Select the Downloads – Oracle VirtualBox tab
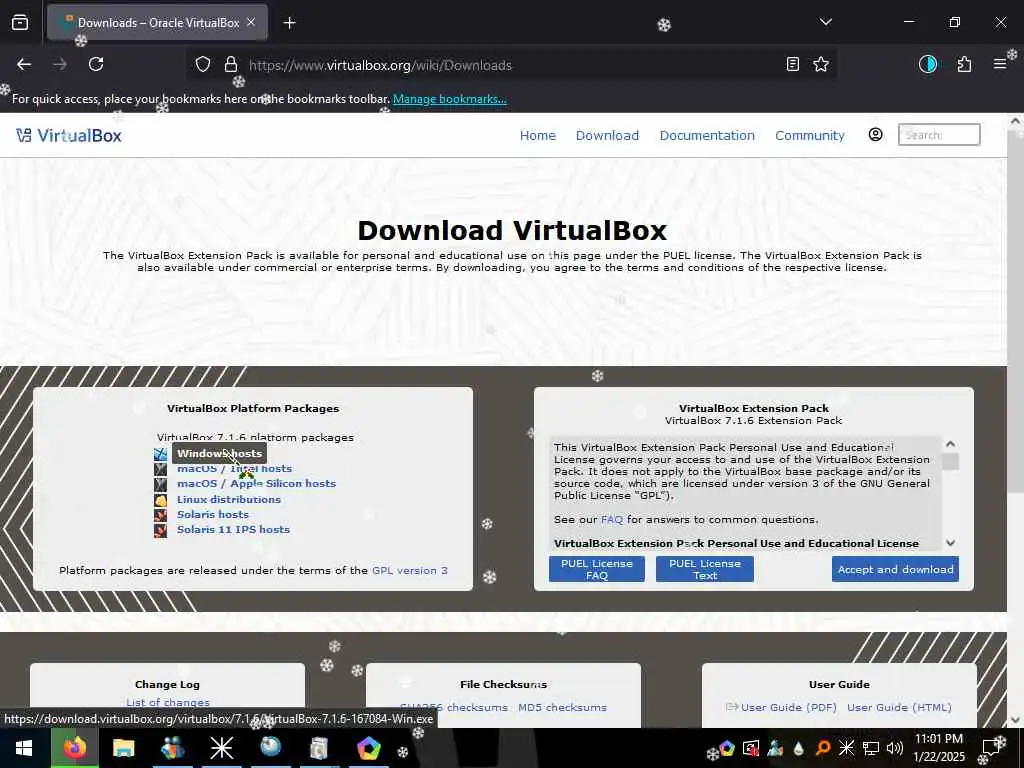1024x768 pixels. pos(157,22)
